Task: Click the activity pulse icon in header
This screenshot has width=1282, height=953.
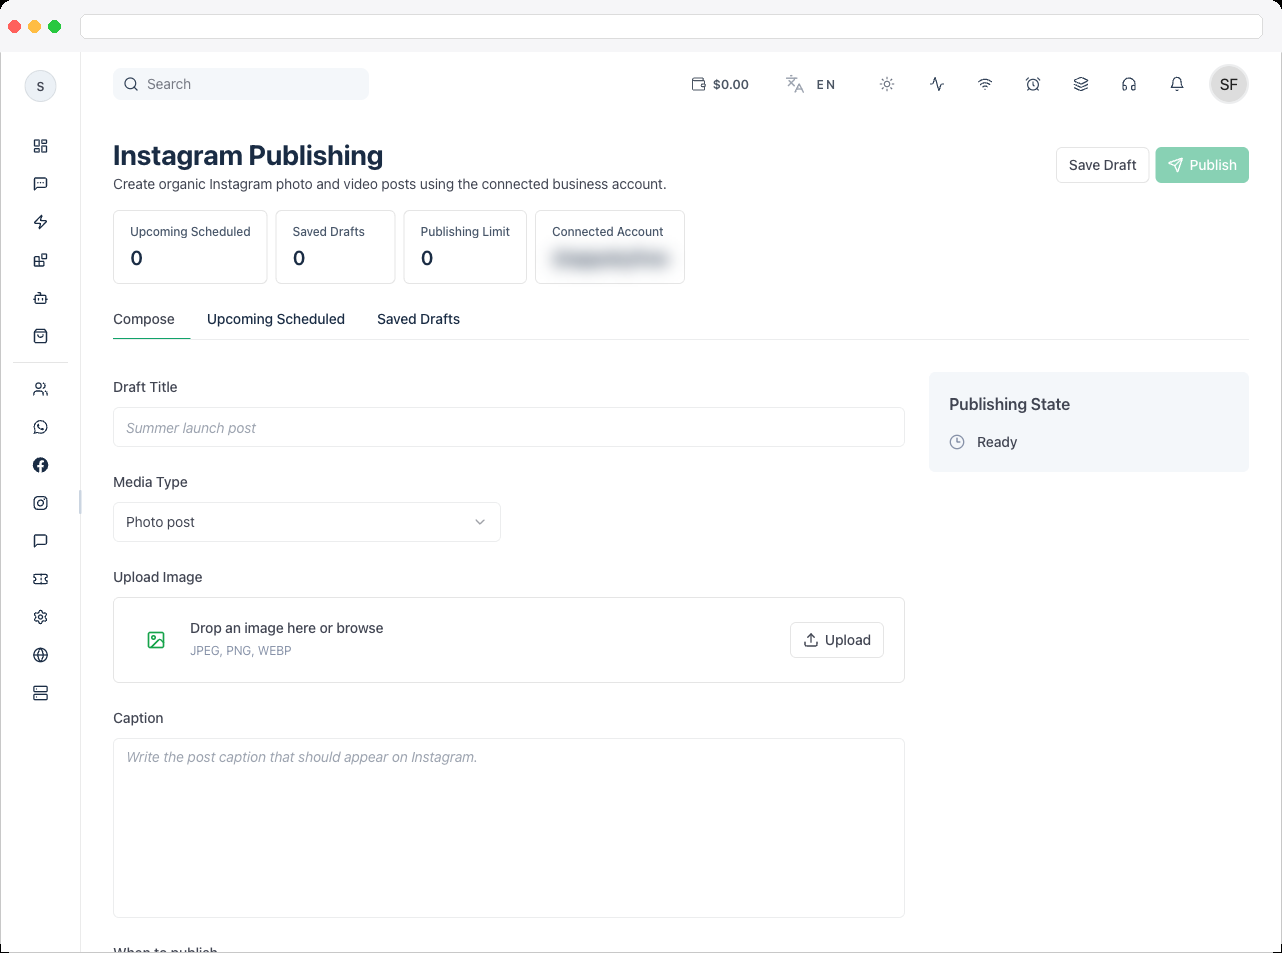Action: pyautogui.click(x=937, y=84)
